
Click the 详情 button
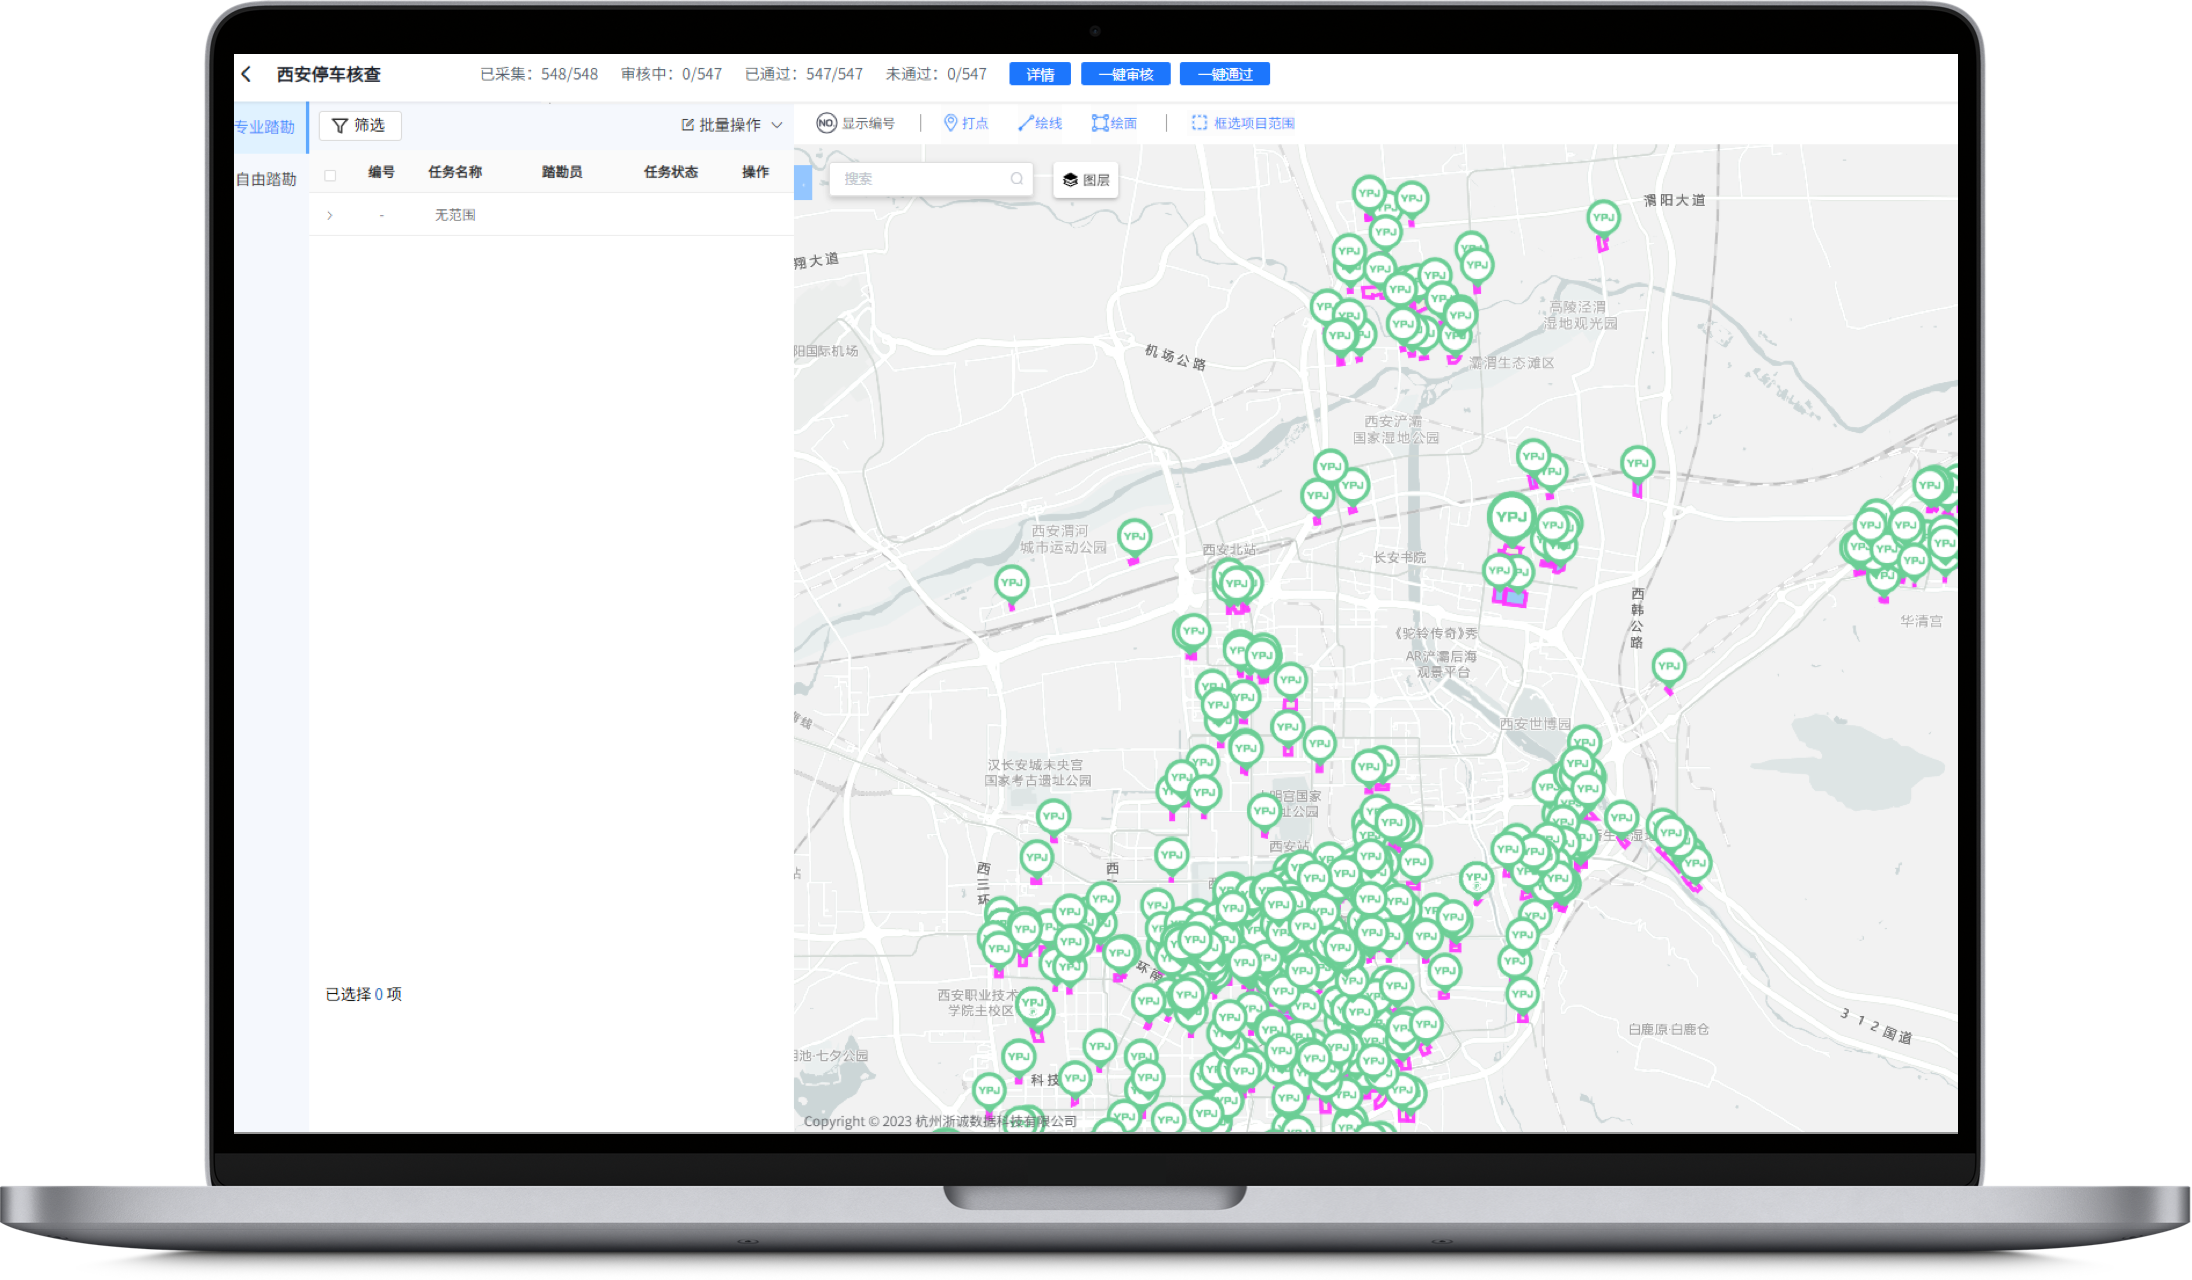point(1040,74)
